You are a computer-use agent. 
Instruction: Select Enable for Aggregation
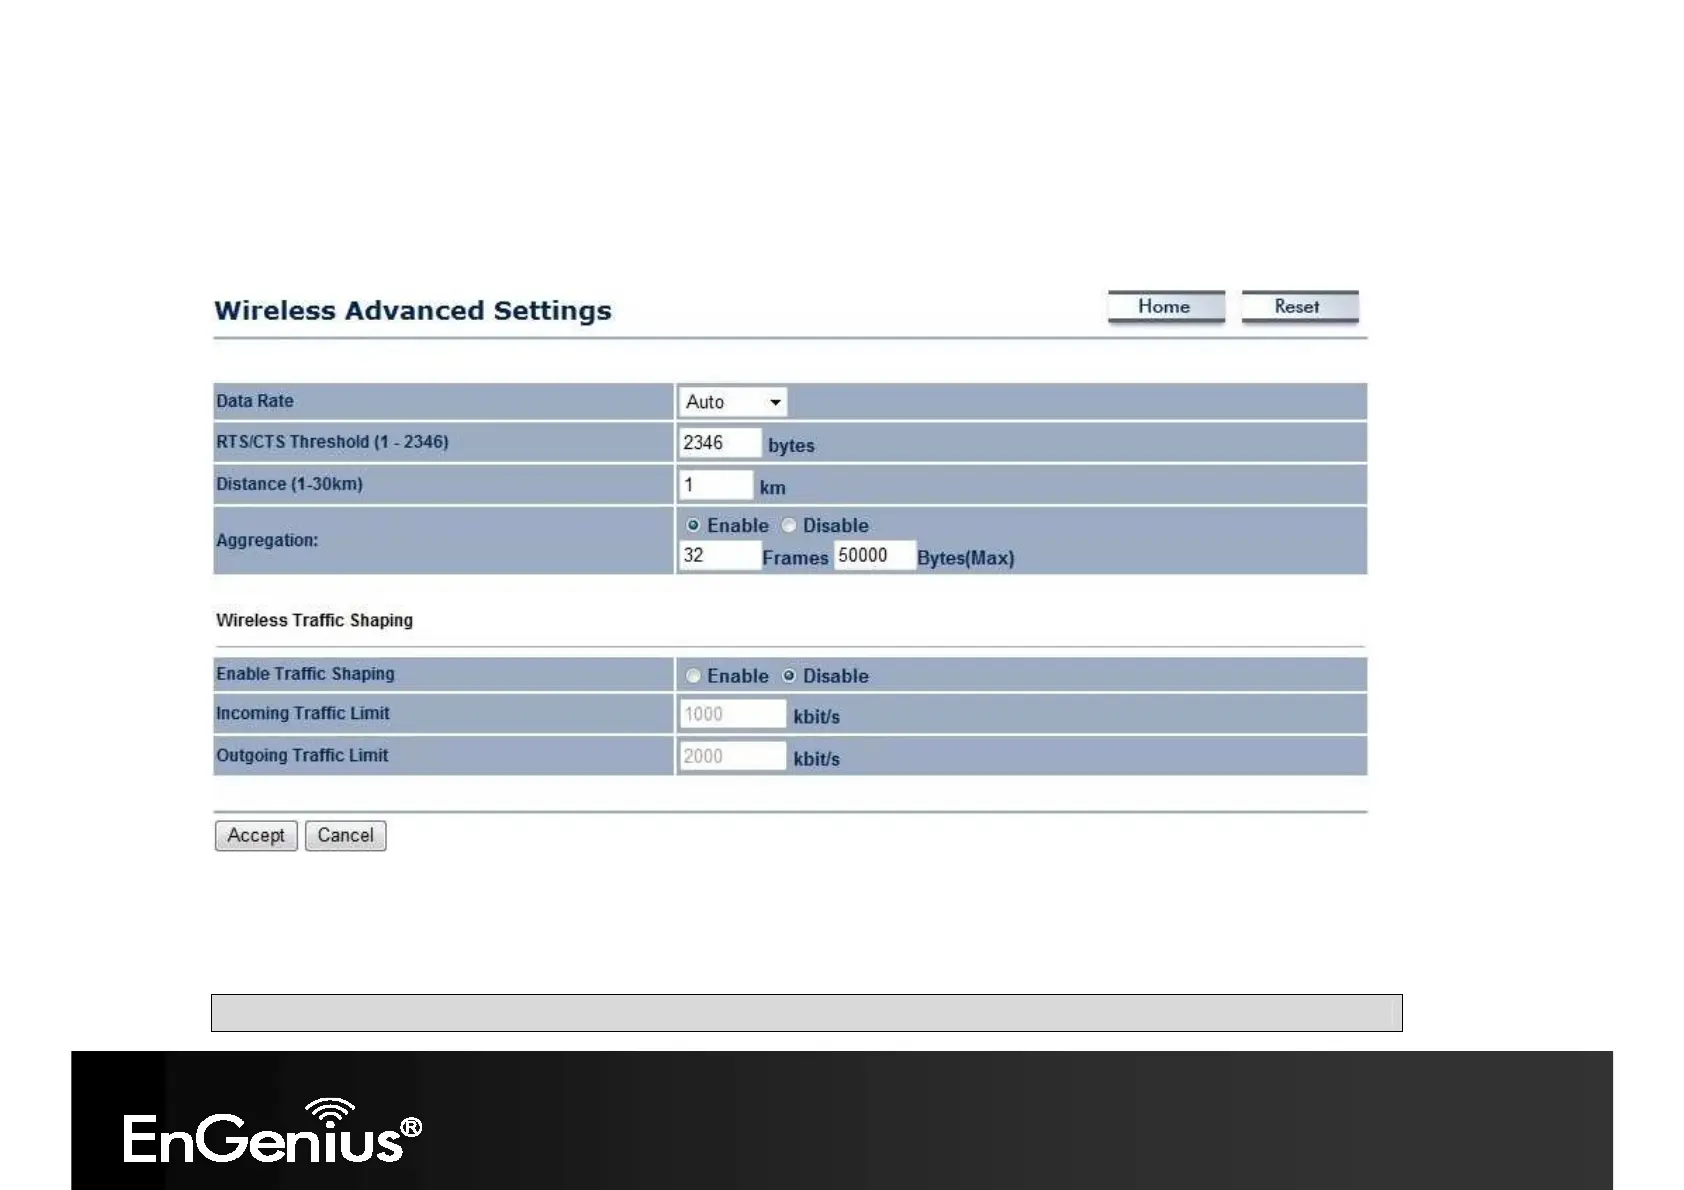(693, 525)
